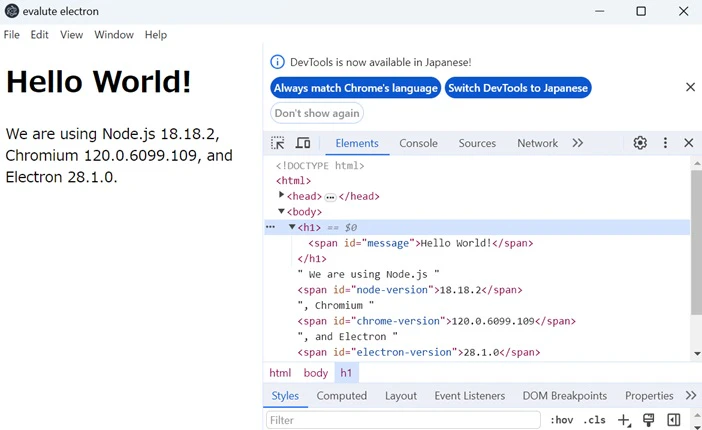Switch to the Elements tab

pos(357,143)
